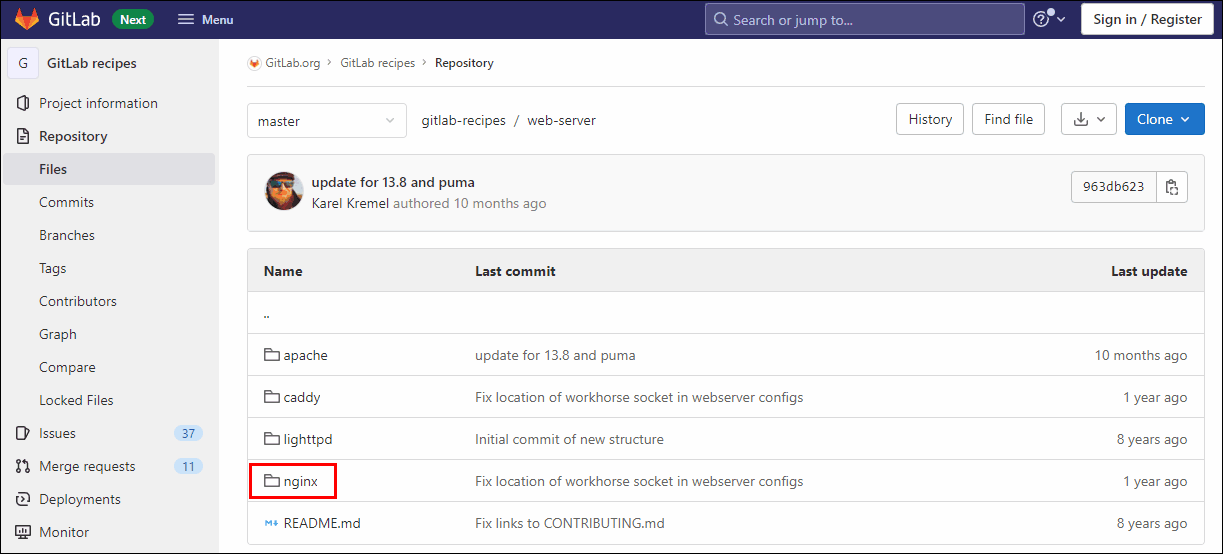Open Deployments in the sidebar
Viewport: 1223px width, 554px height.
80,499
